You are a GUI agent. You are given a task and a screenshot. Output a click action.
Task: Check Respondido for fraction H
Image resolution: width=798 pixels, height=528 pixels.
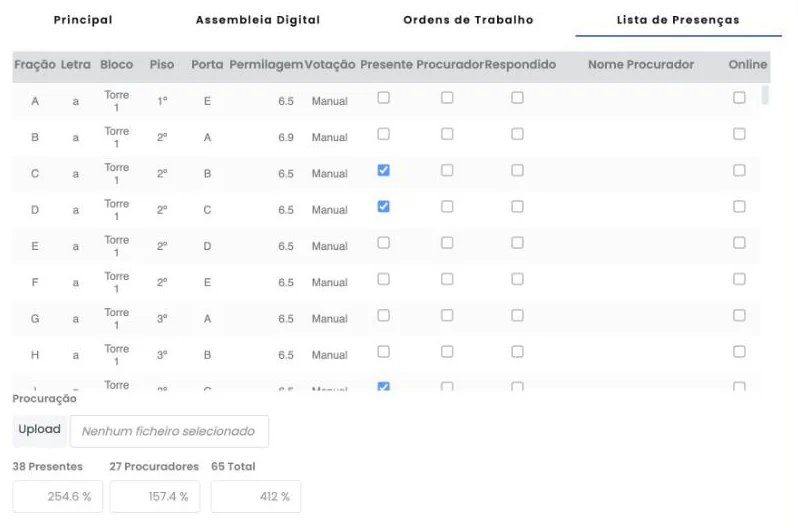[518, 352]
